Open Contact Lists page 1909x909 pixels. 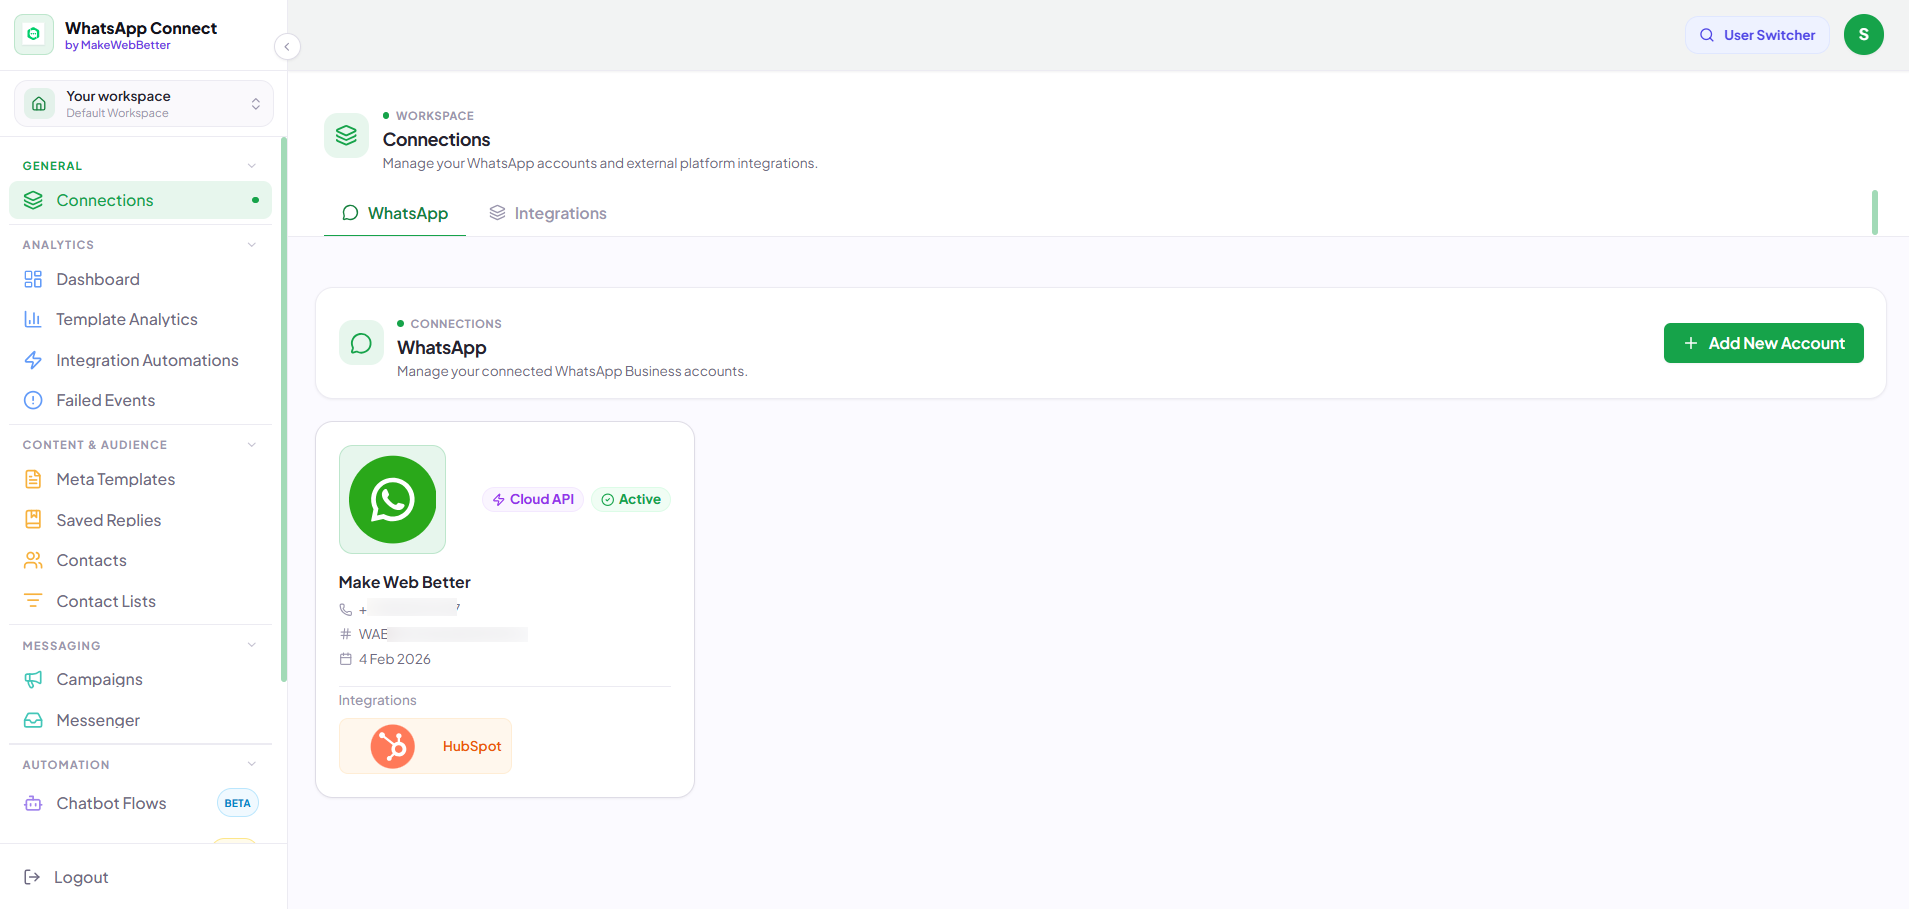click(140, 601)
